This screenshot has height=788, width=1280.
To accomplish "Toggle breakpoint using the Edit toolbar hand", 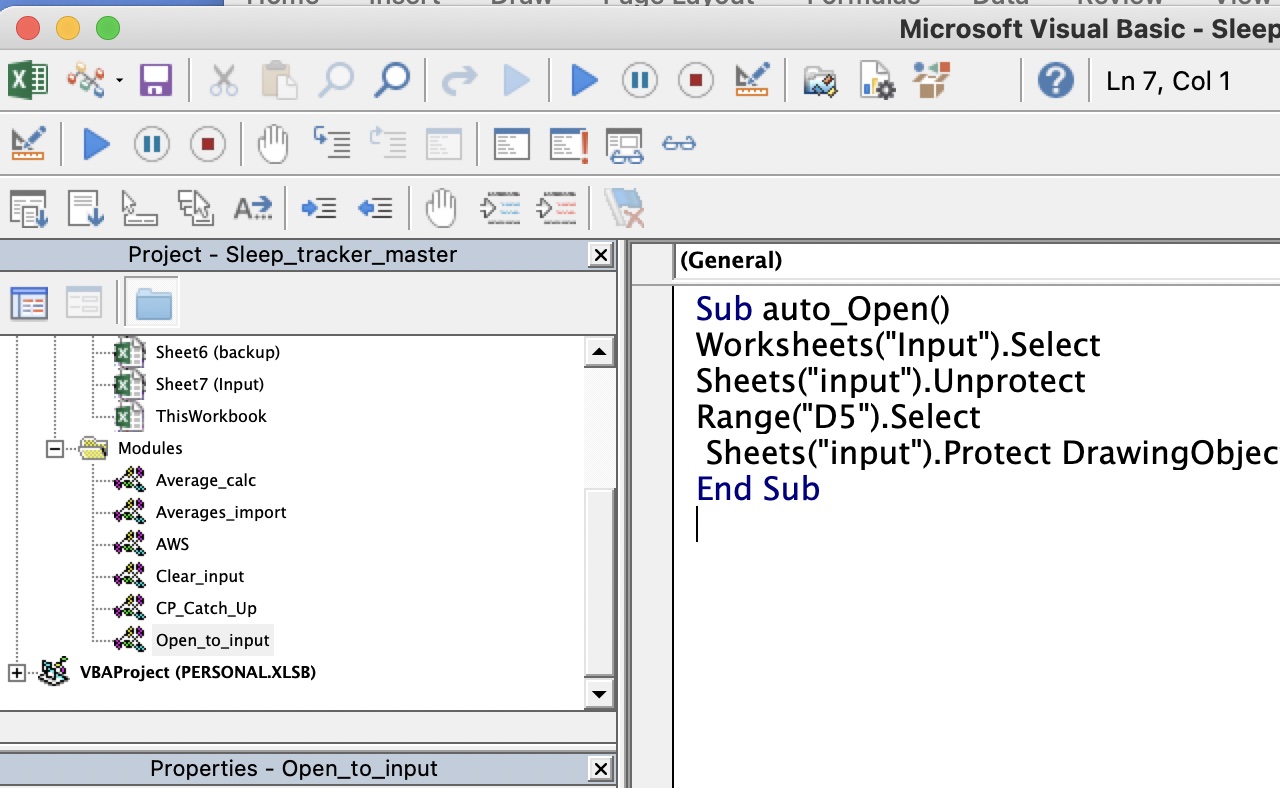I will pos(441,208).
